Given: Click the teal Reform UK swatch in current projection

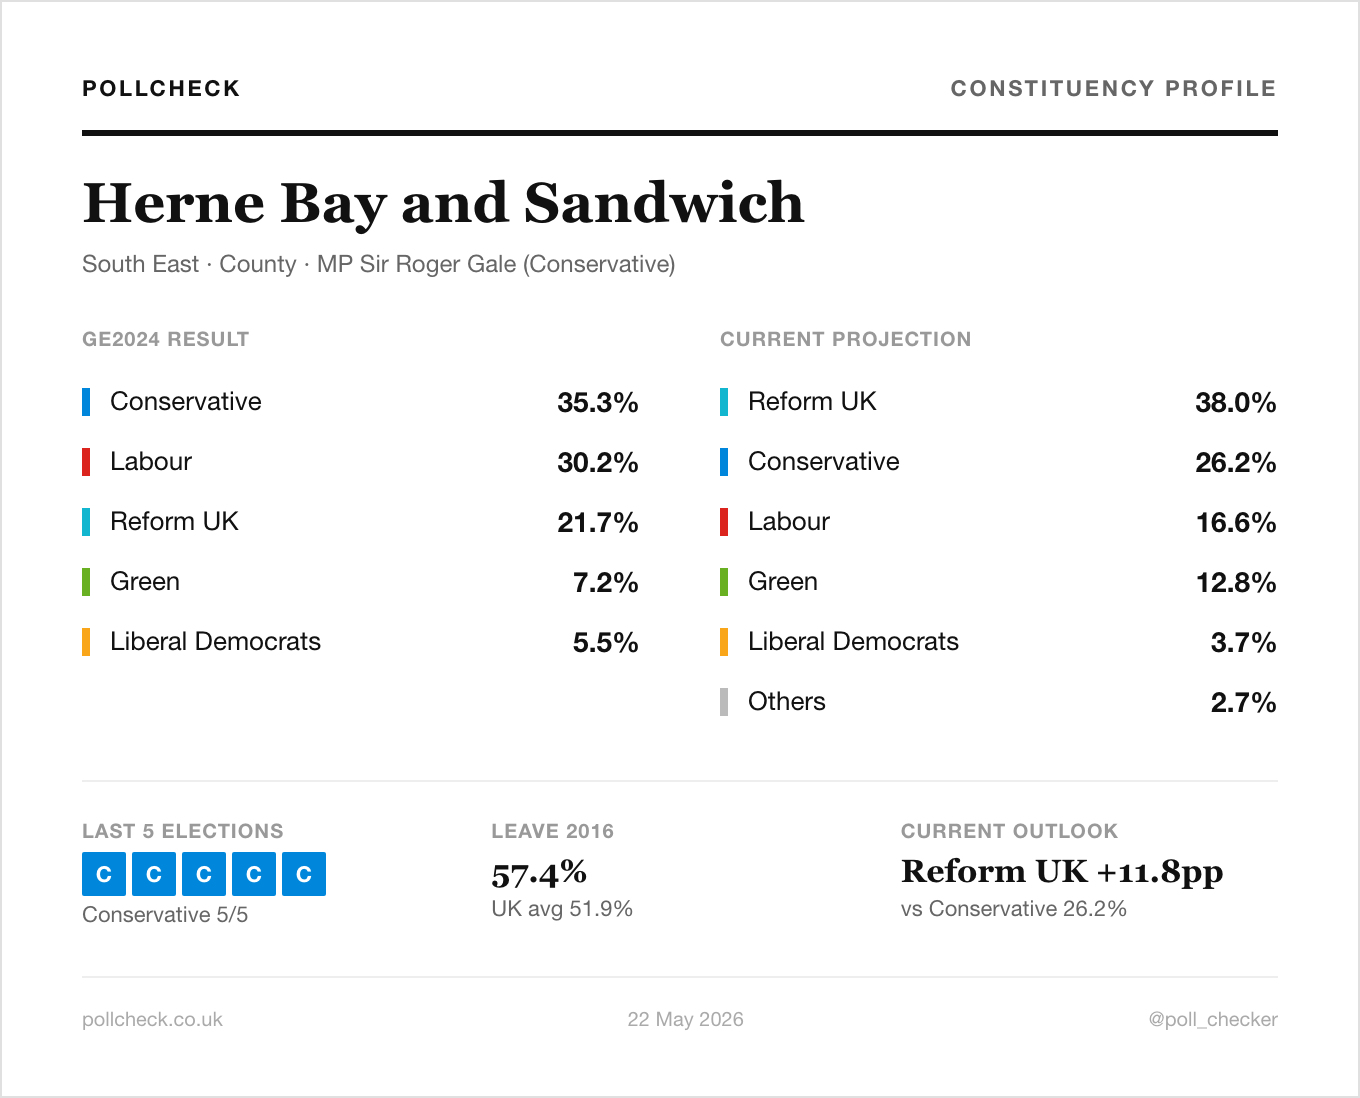Looking at the screenshot, I should [x=724, y=402].
